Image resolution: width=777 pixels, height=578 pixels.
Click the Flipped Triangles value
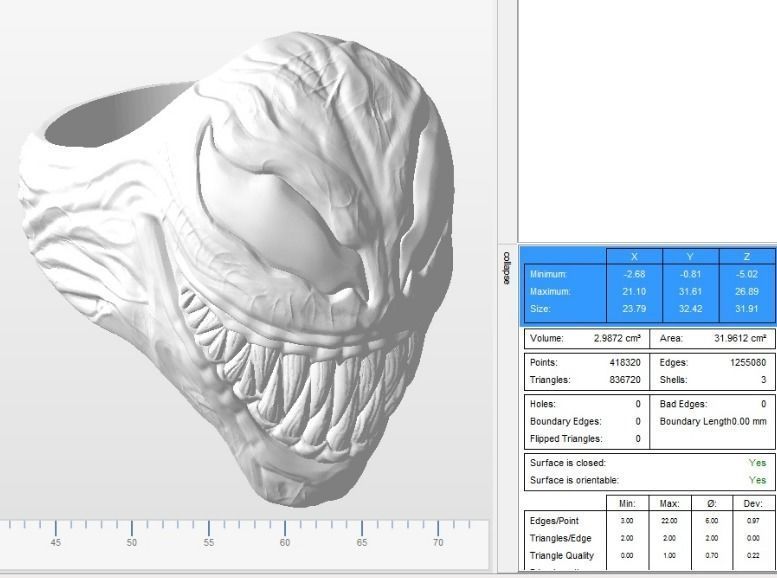638,439
